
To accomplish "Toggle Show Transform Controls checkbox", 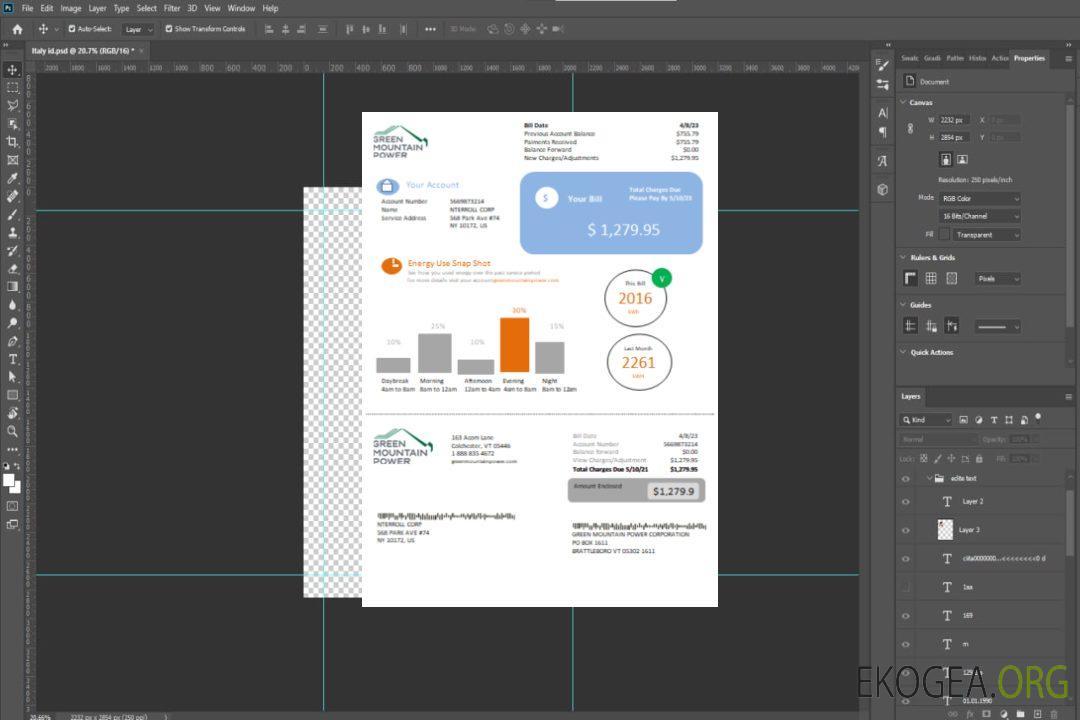I will tap(169, 29).
